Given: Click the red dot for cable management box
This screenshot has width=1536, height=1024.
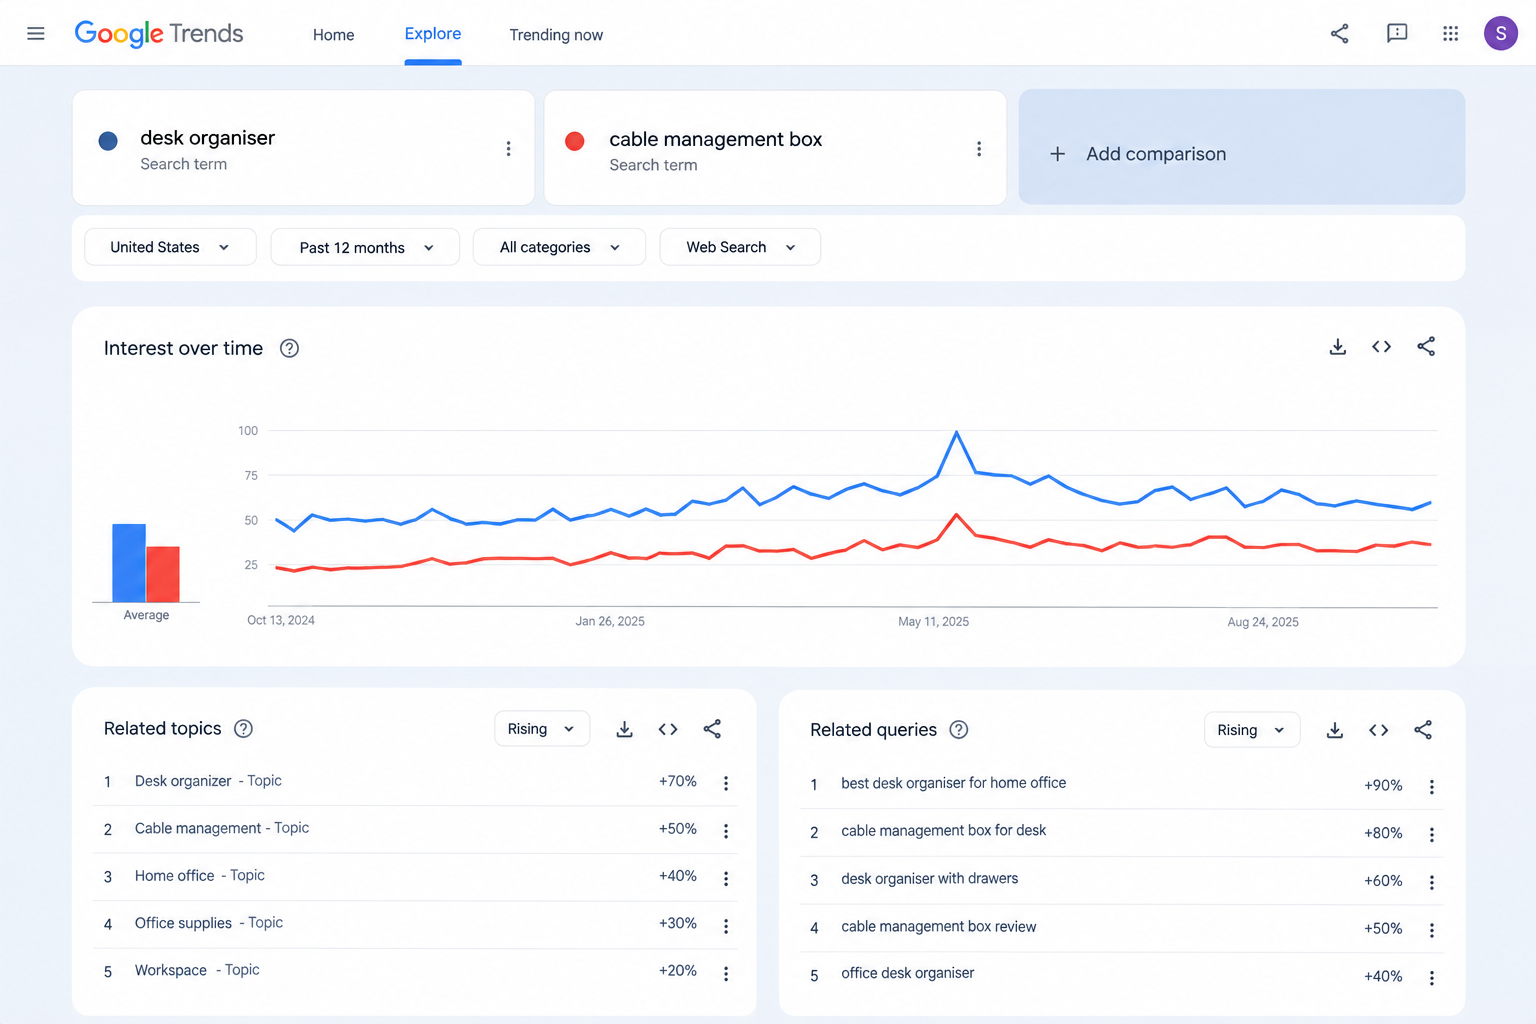Looking at the screenshot, I should [x=575, y=141].
